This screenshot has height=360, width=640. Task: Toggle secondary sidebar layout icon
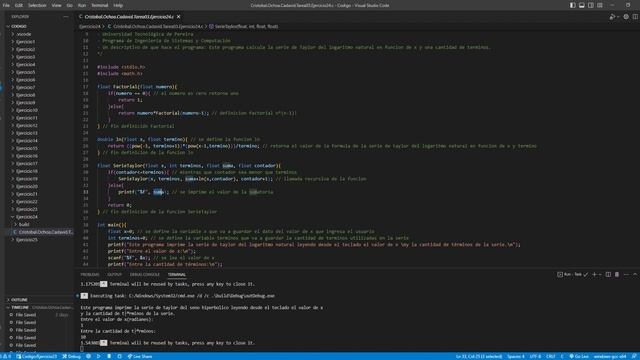(591, 5)
